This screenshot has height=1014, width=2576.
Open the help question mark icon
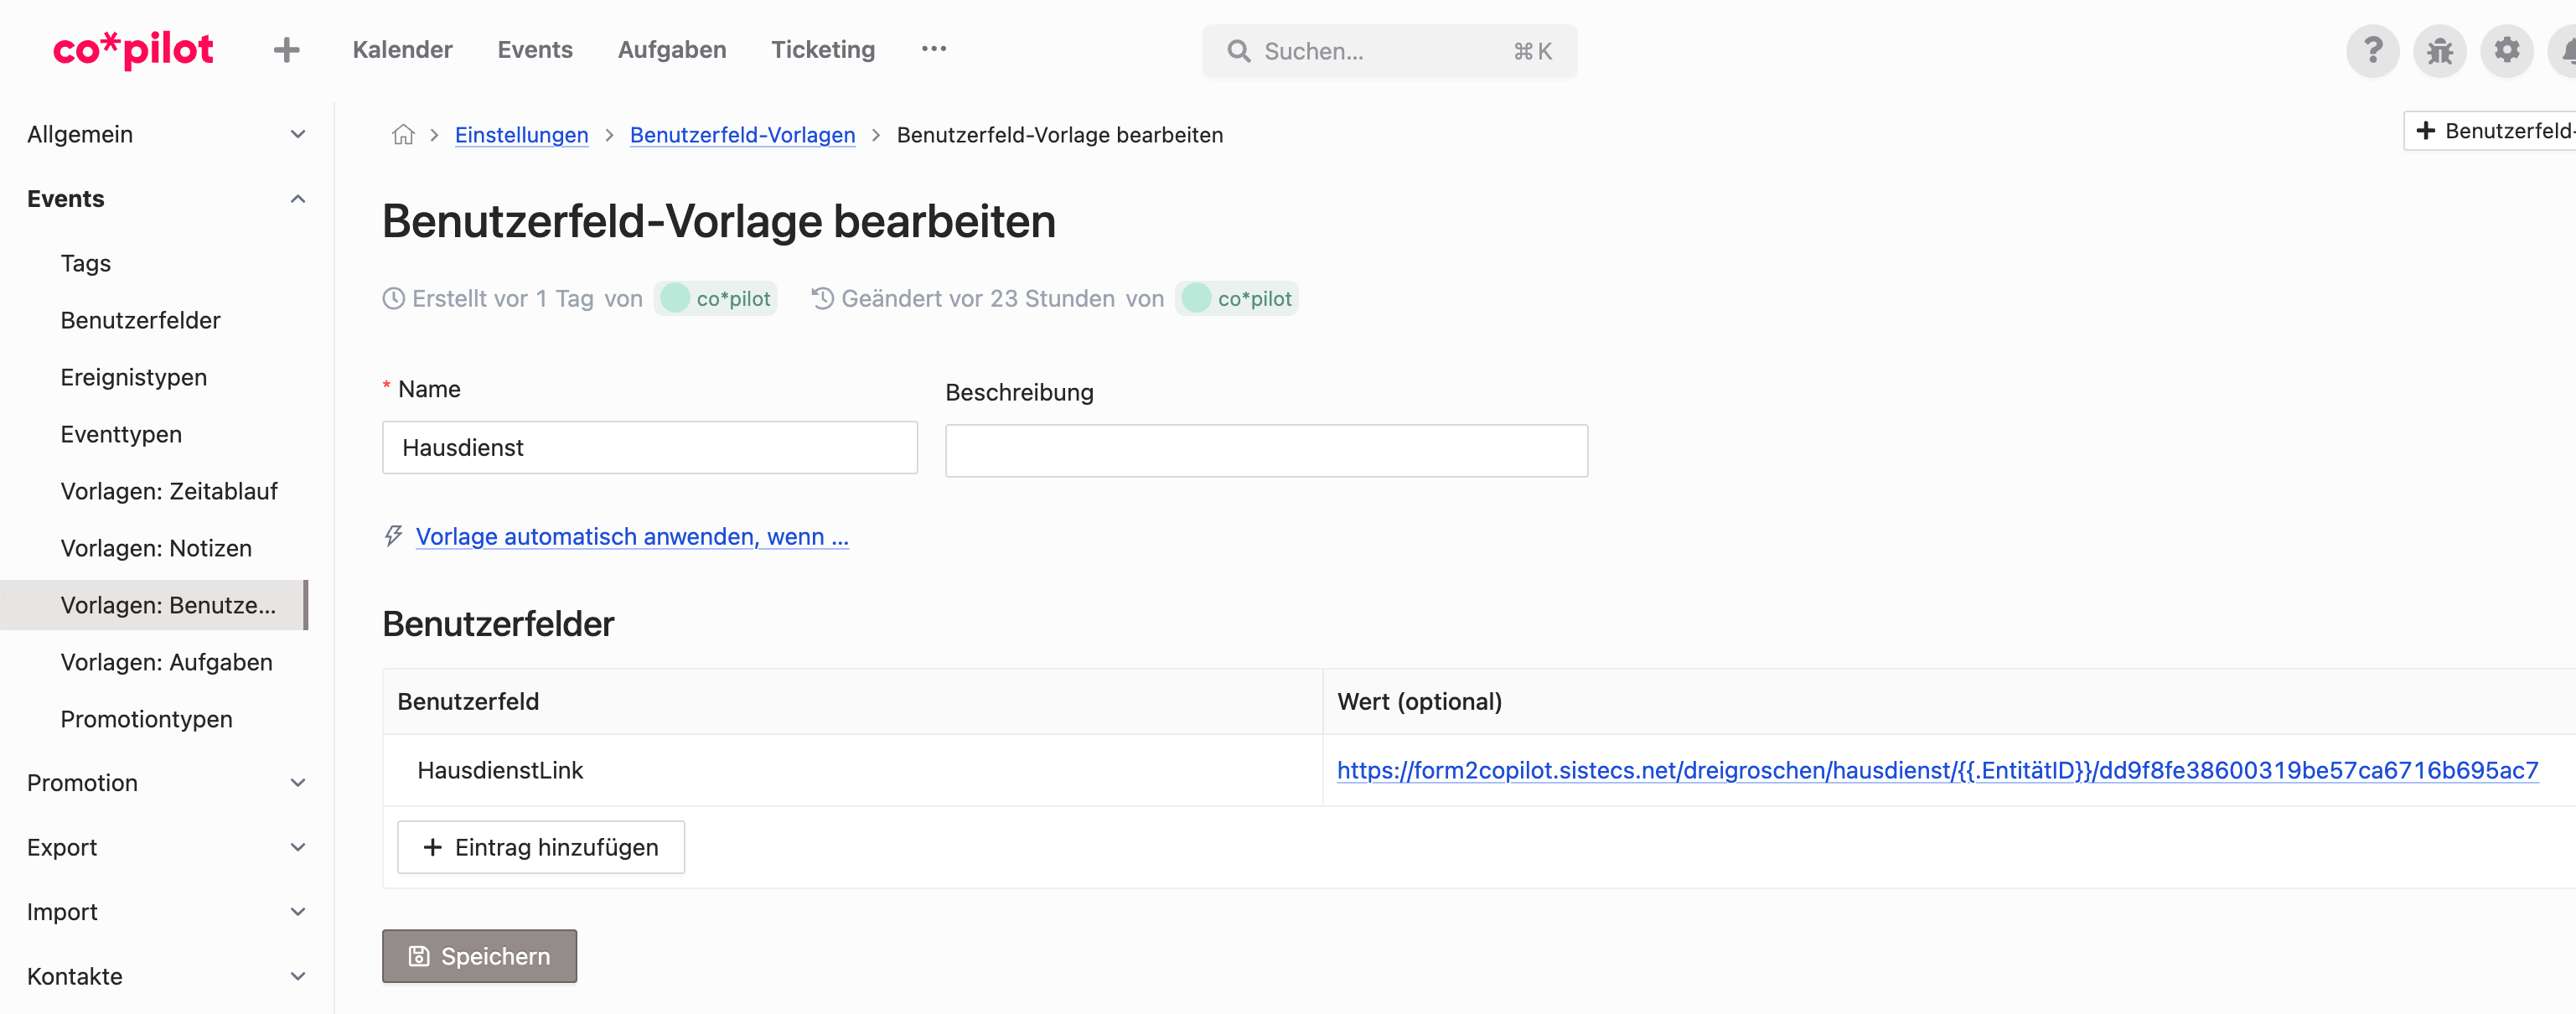(2372, 50)
